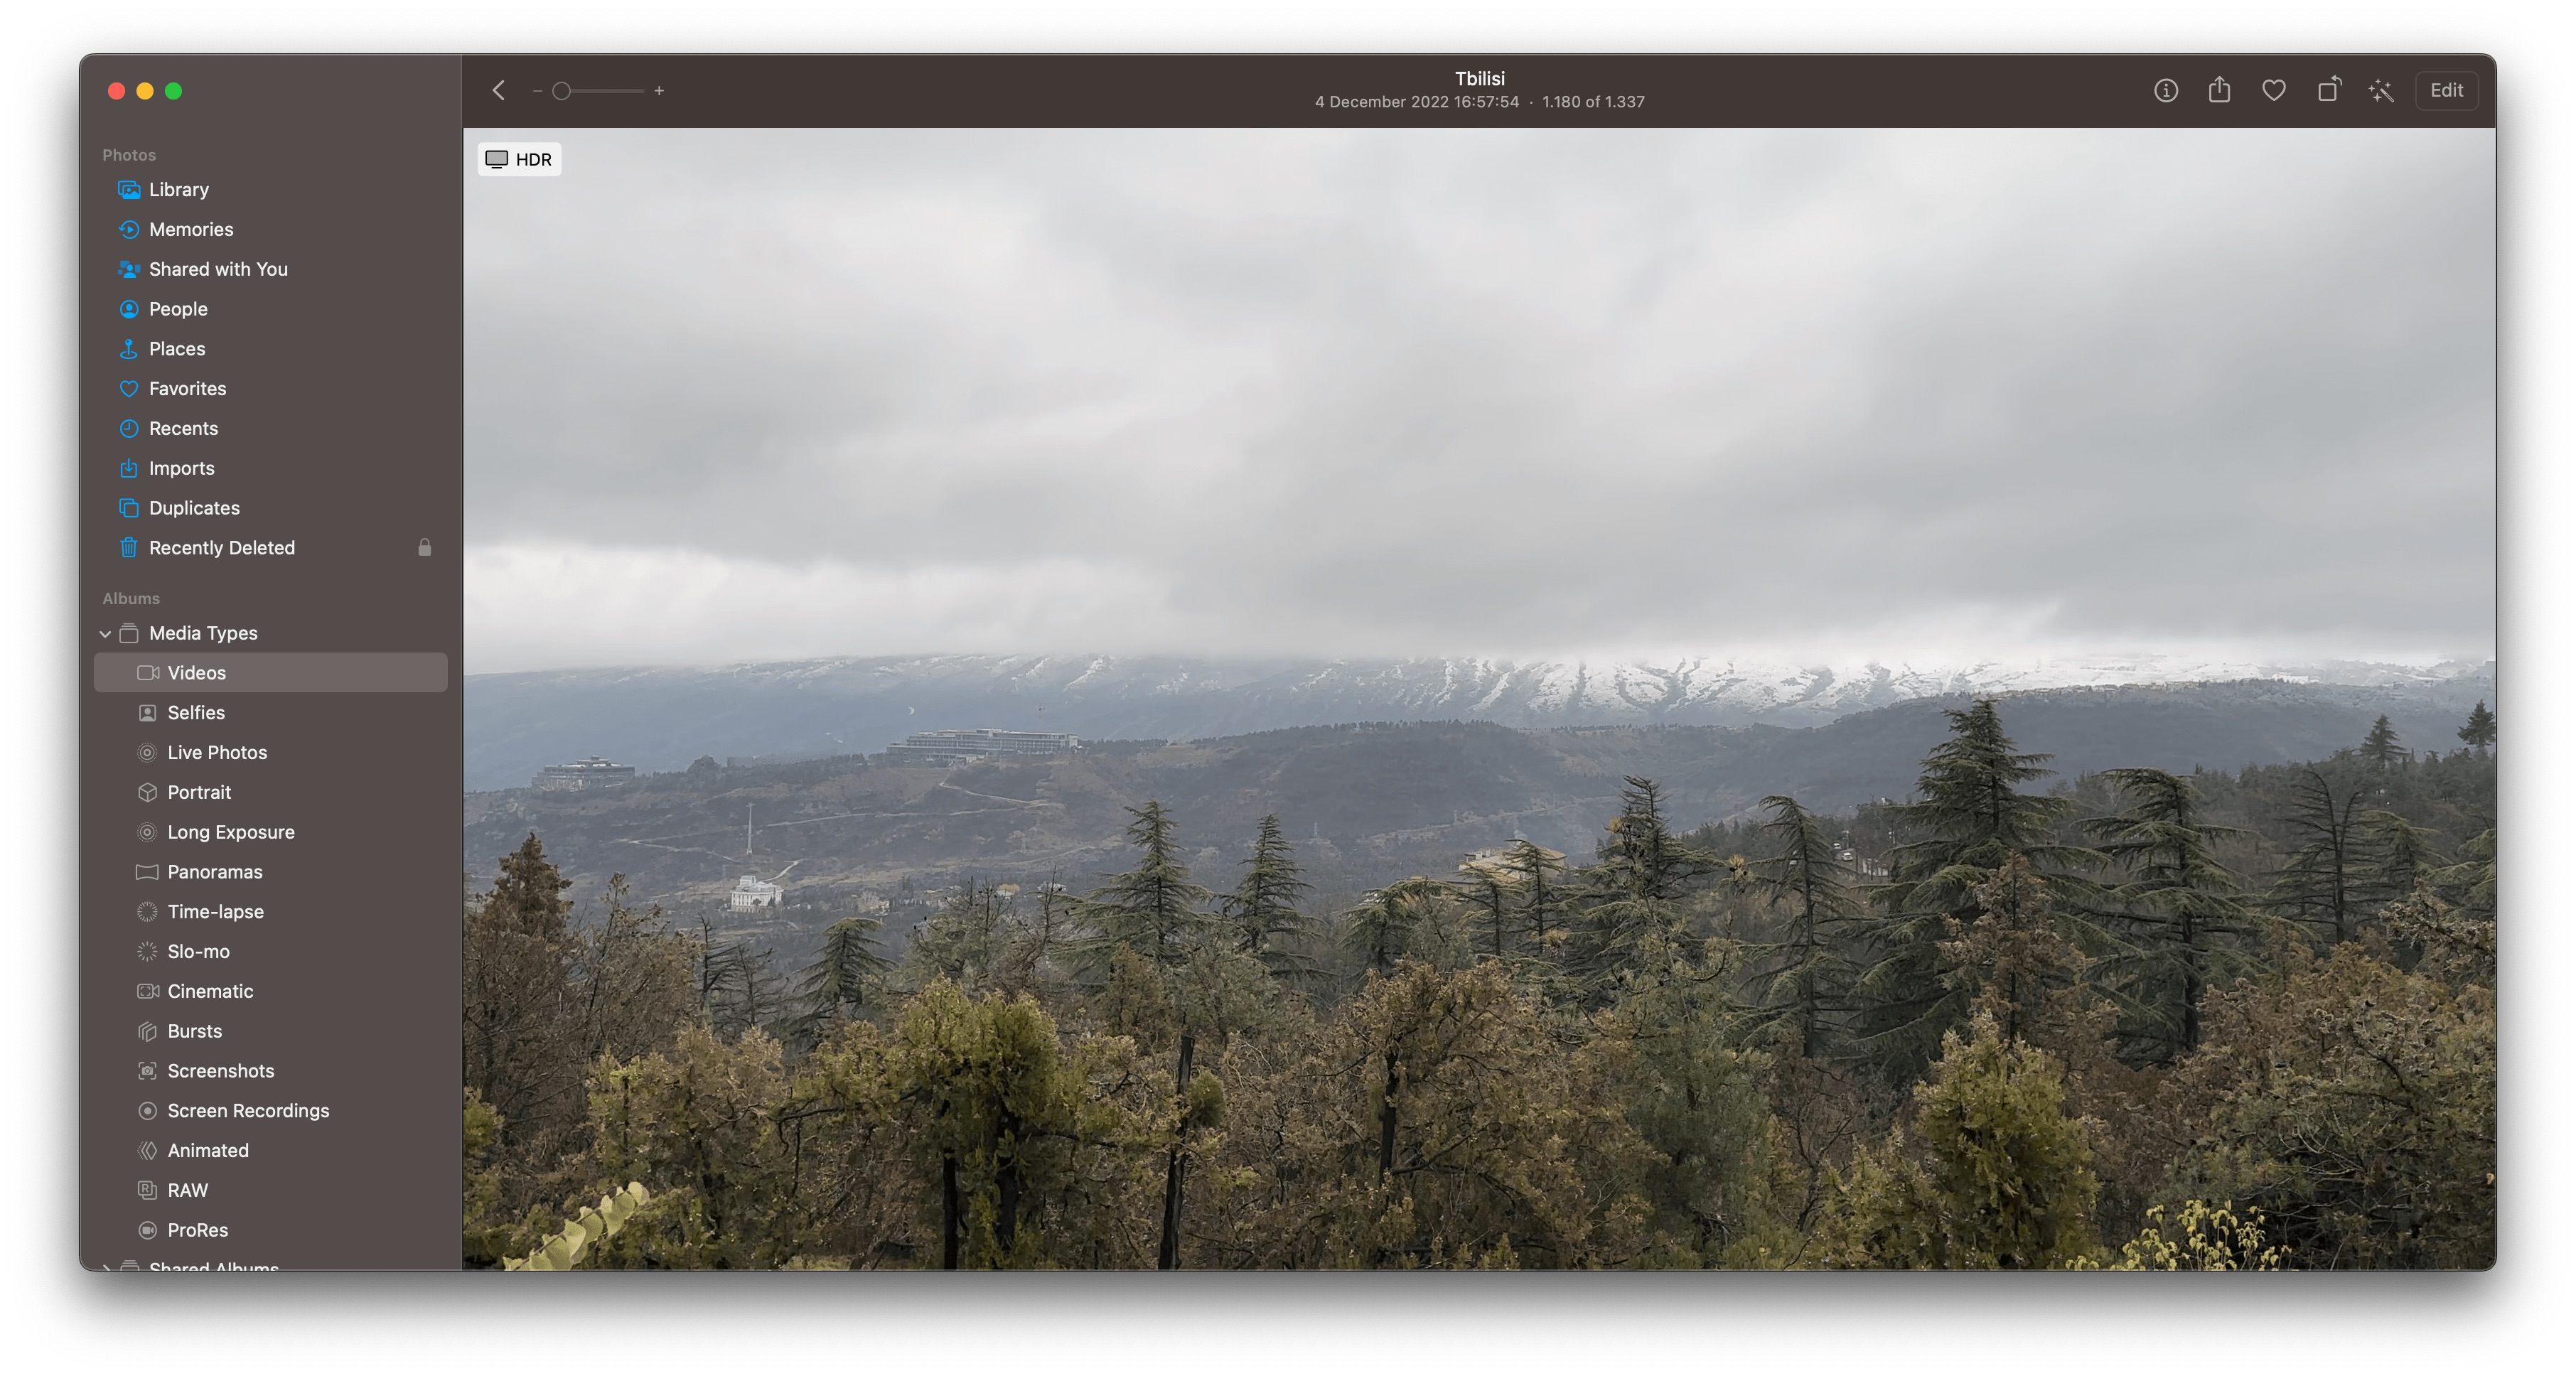The image size is (2576, 1376).
Task: Select the Places sidebar item
Action: (x=177, y=349)
